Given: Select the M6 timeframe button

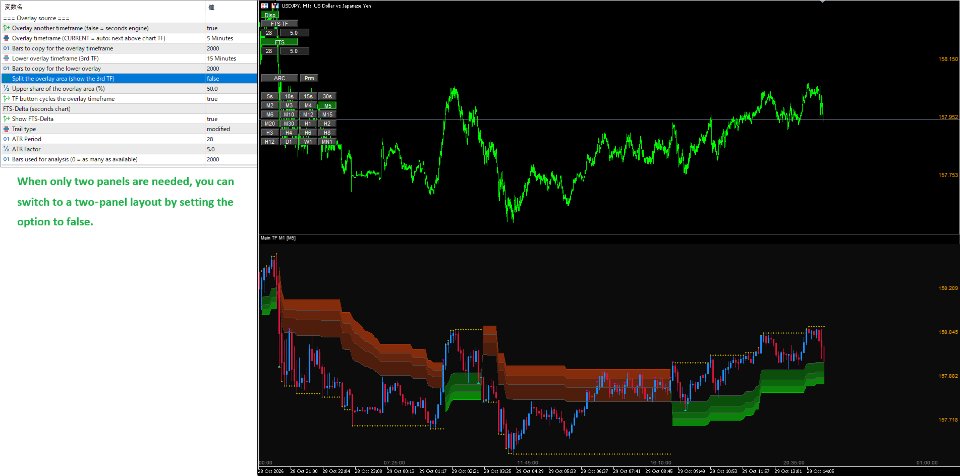Looking at the screenshot, I should [x=270, y=114].
